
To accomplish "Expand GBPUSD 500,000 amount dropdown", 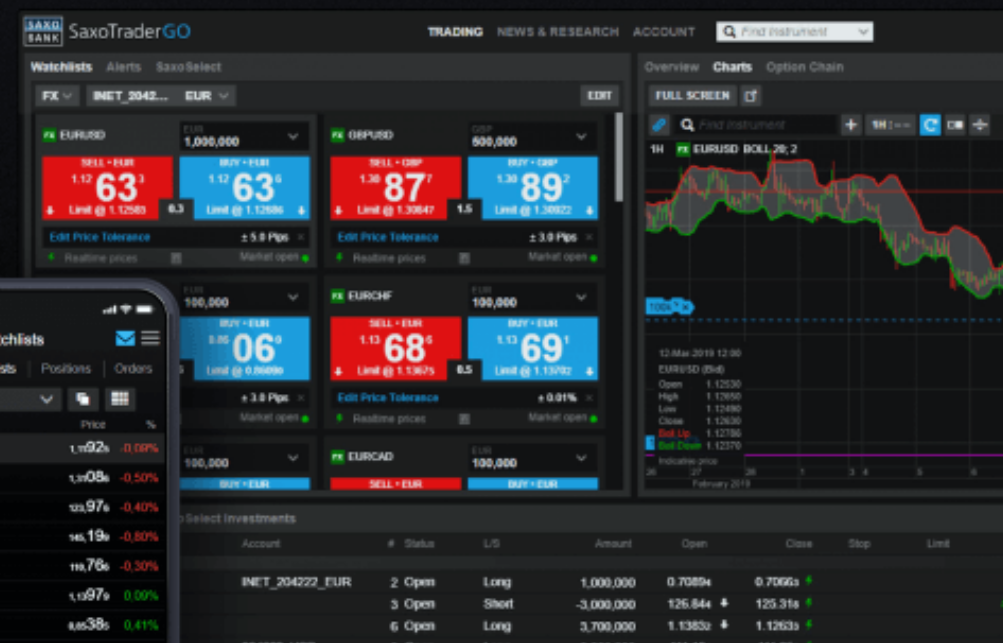I will 581,136.
